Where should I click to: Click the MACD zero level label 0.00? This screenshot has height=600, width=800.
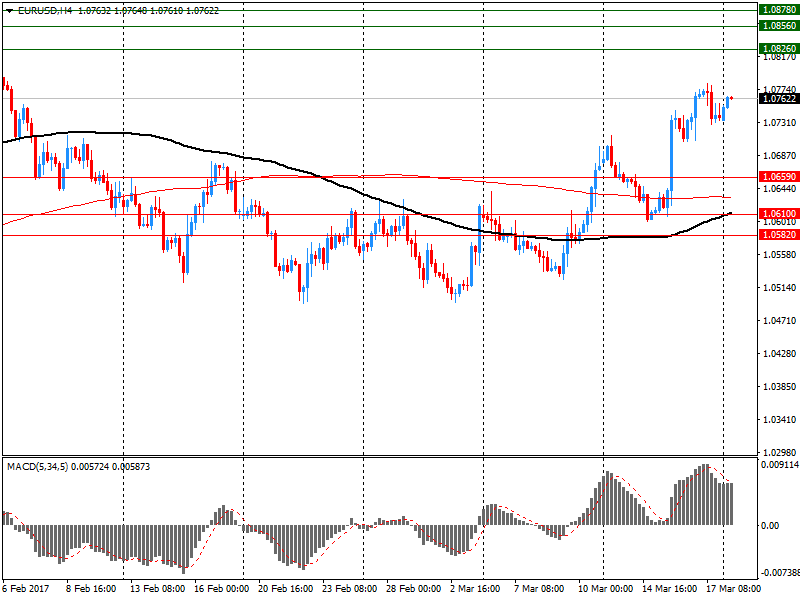(769, 526)
